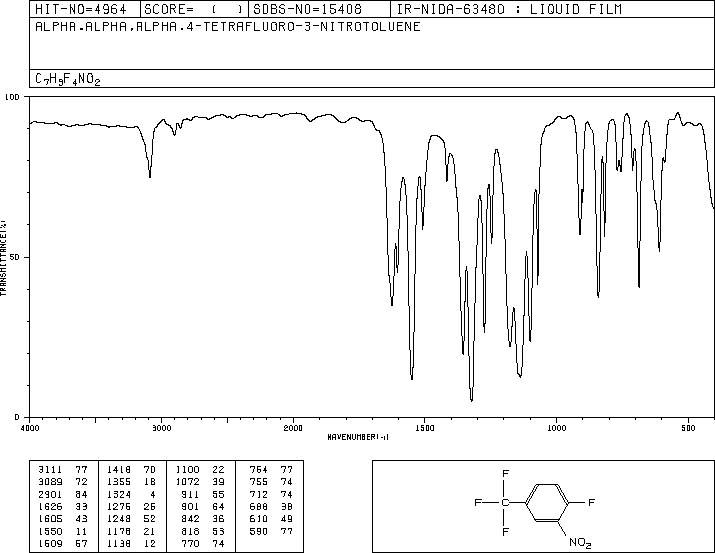Click the IR-NIDA-63480 LIQUID FILM label

(509, 9)
